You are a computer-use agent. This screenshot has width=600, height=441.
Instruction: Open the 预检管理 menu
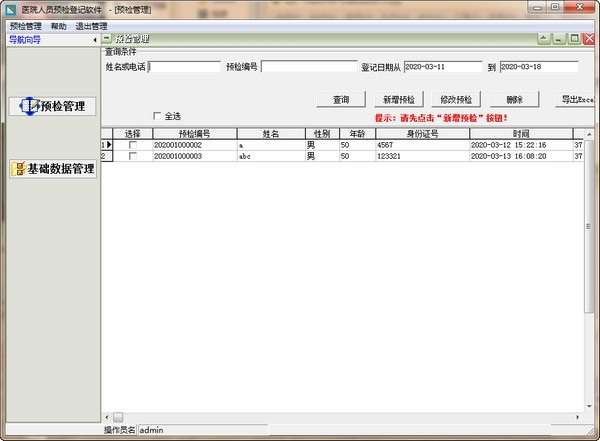coord(26,26)
